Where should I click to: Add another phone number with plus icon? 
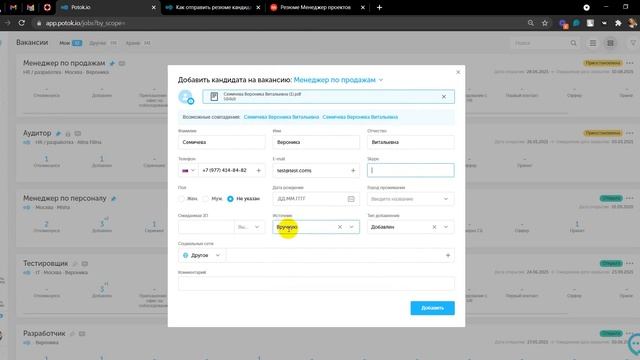[x=258, y=170]
